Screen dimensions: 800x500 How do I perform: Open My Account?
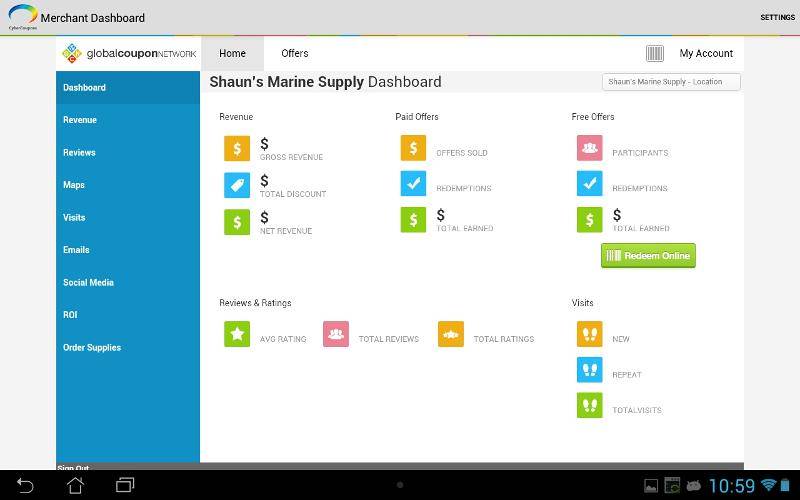(x=706, y=53)
